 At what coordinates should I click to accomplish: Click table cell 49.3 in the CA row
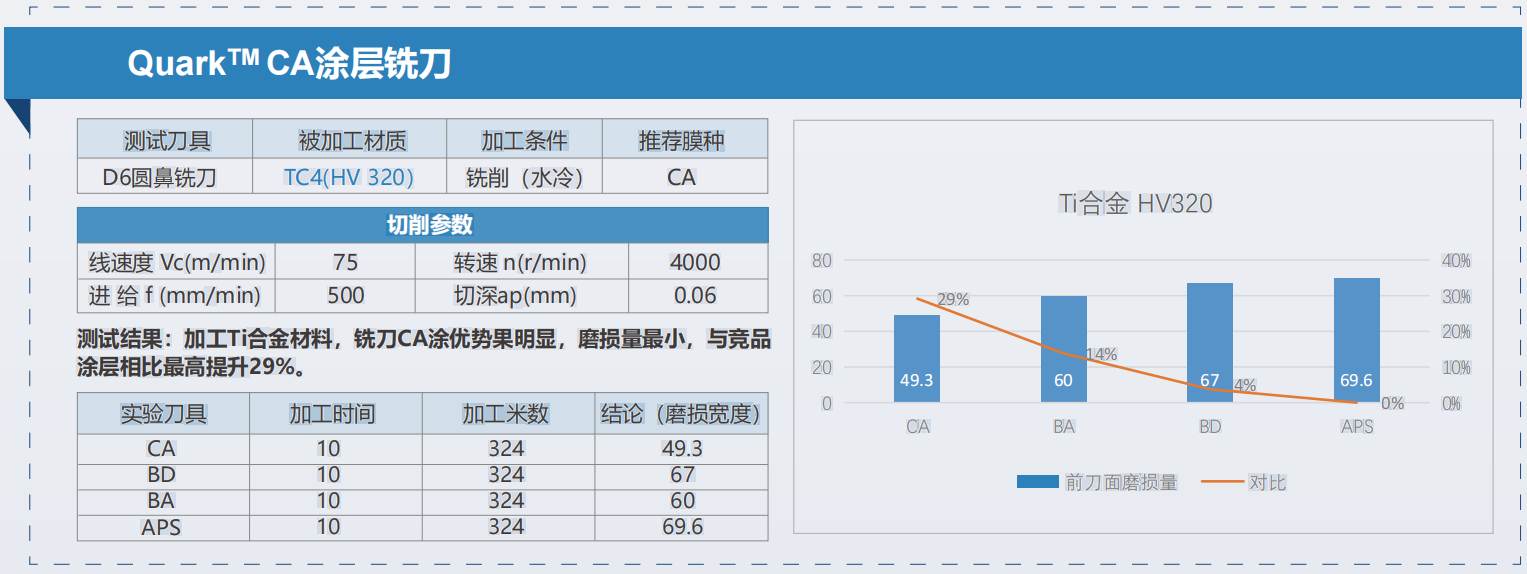[x=682, y=448]
